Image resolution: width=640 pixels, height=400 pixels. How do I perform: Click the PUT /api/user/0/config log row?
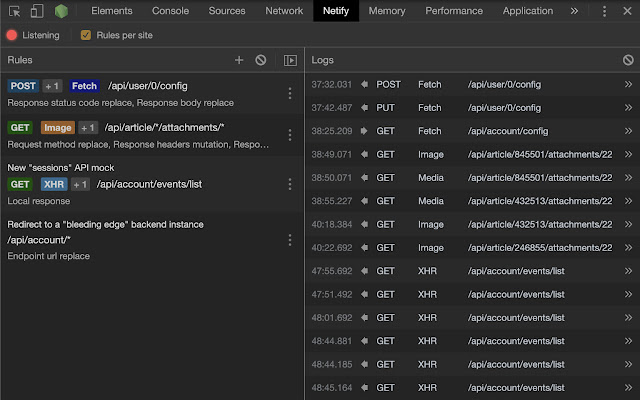point(470,108)
